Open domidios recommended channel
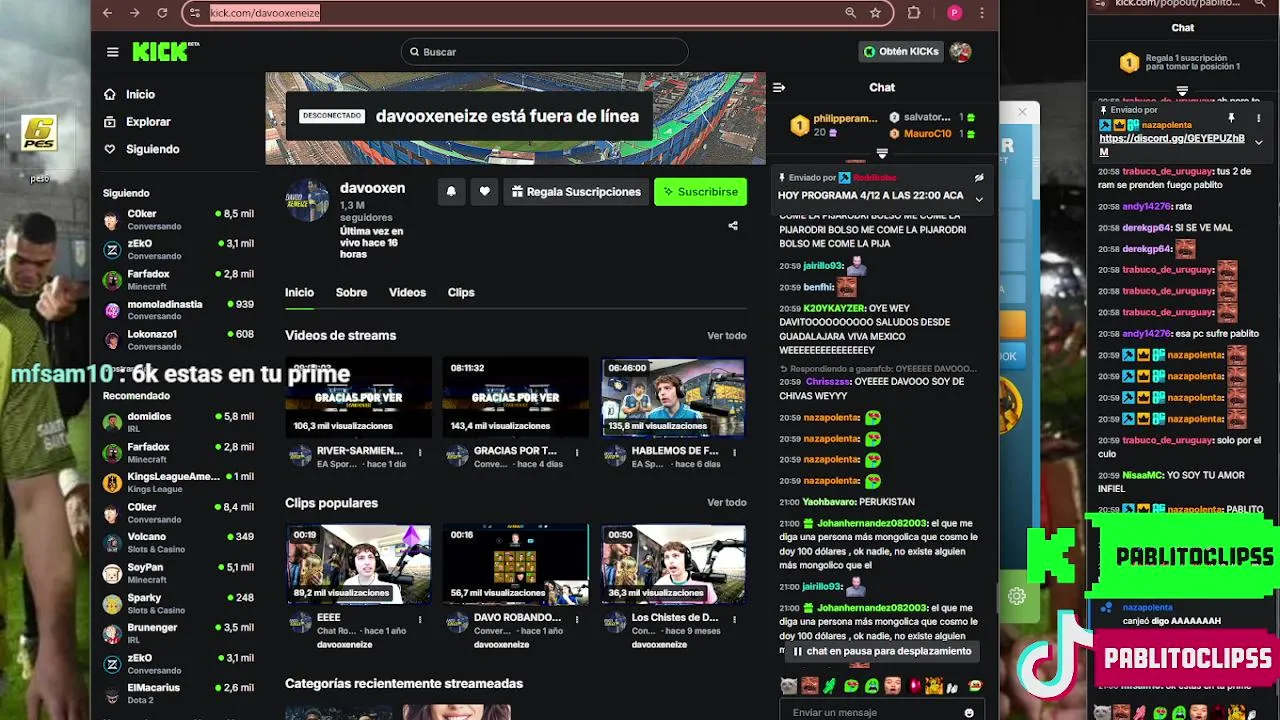Screen dimensions: 1280x720 pyautogui.click(x=179, y=421)
